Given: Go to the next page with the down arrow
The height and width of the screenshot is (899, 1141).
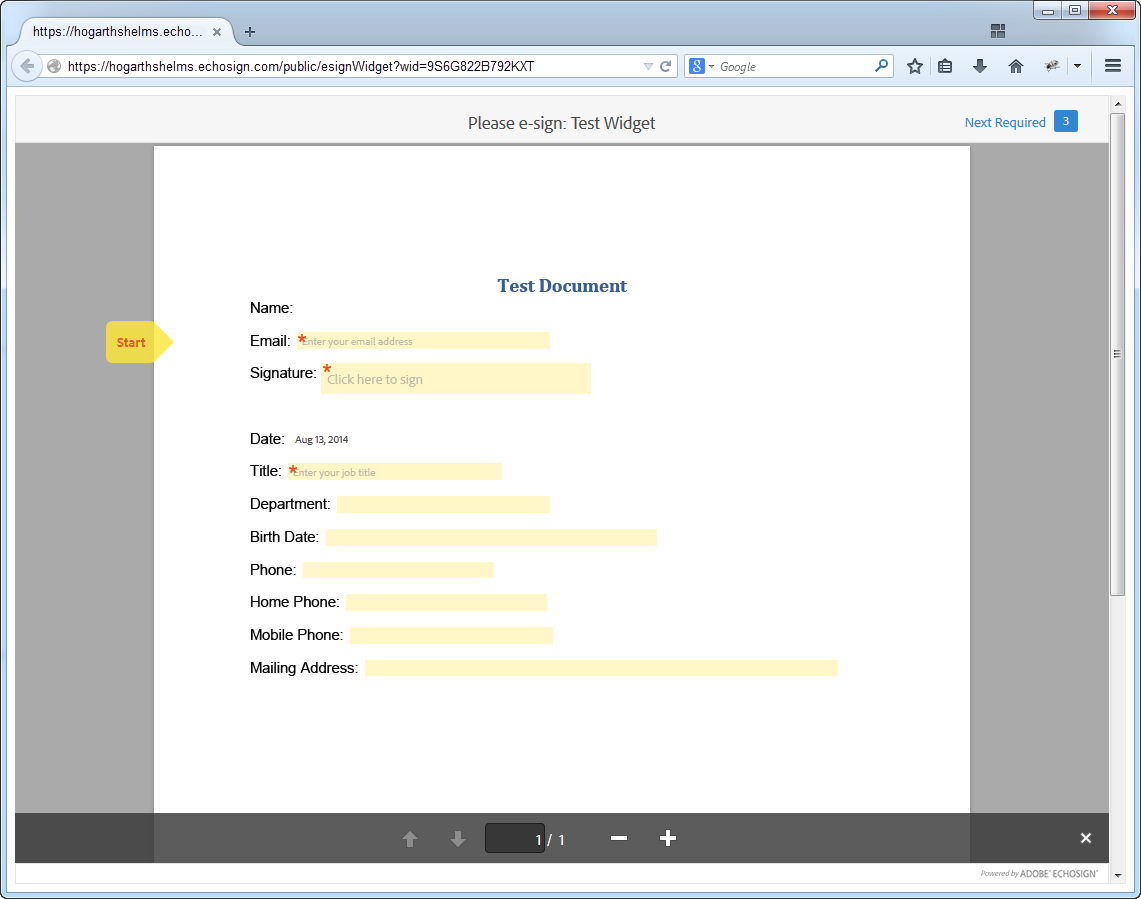Looking at the screenshot, I should pyautogui.click(x=458, y=838).
